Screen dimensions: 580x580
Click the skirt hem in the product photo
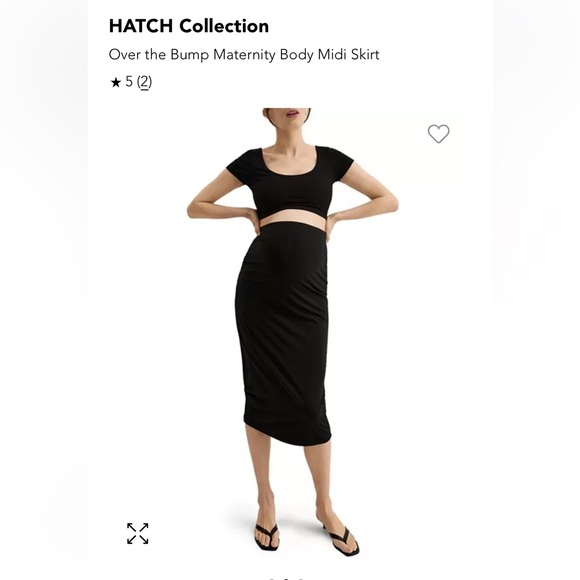(x=287, y=435)
